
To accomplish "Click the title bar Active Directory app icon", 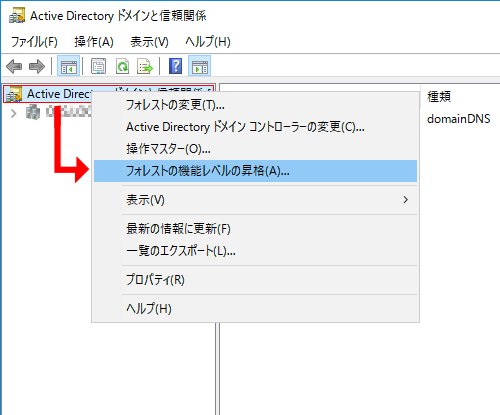I will click(17, 15).
